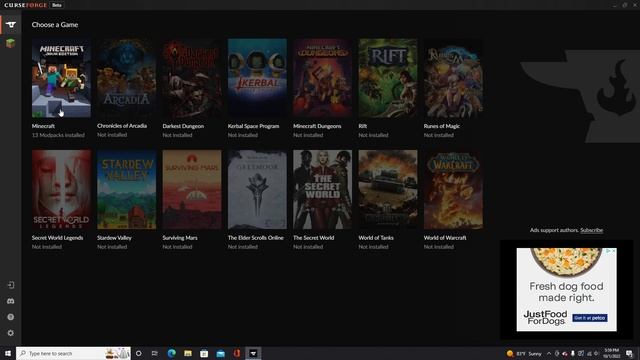Image resolution: width=640 pixels, height=360 pixels.
Task: Open Task View on the taskbar
Action: [155, 353]
